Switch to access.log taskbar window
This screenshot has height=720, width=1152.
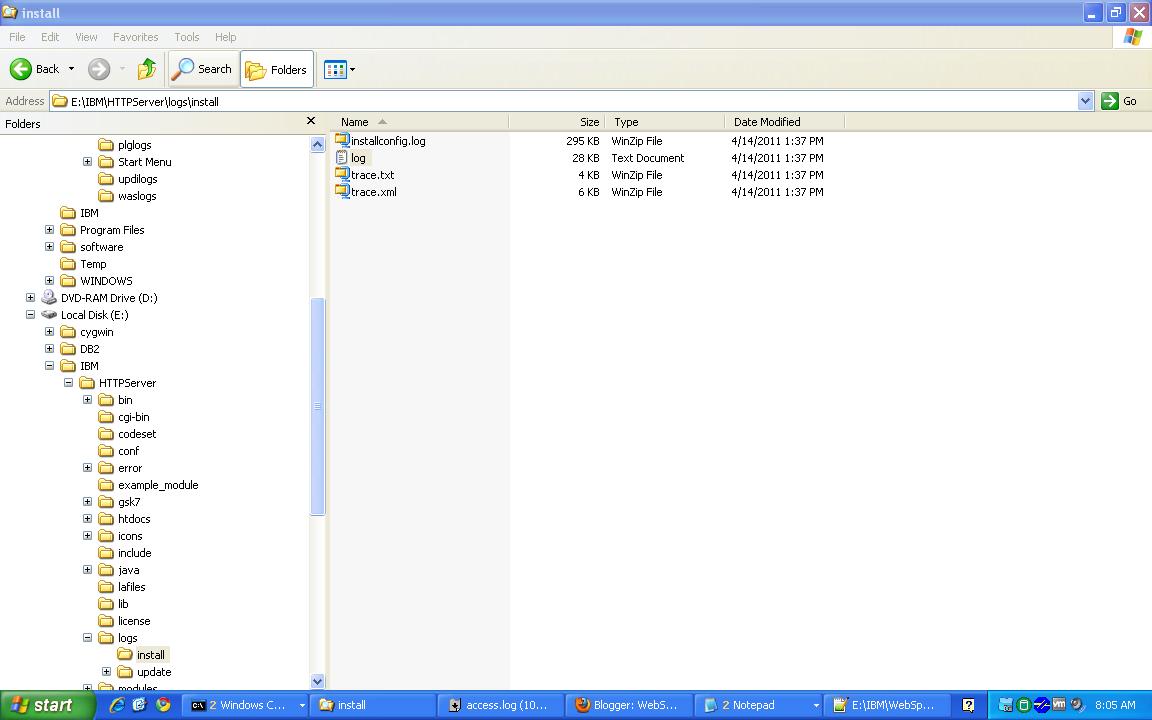coord(501,705)
